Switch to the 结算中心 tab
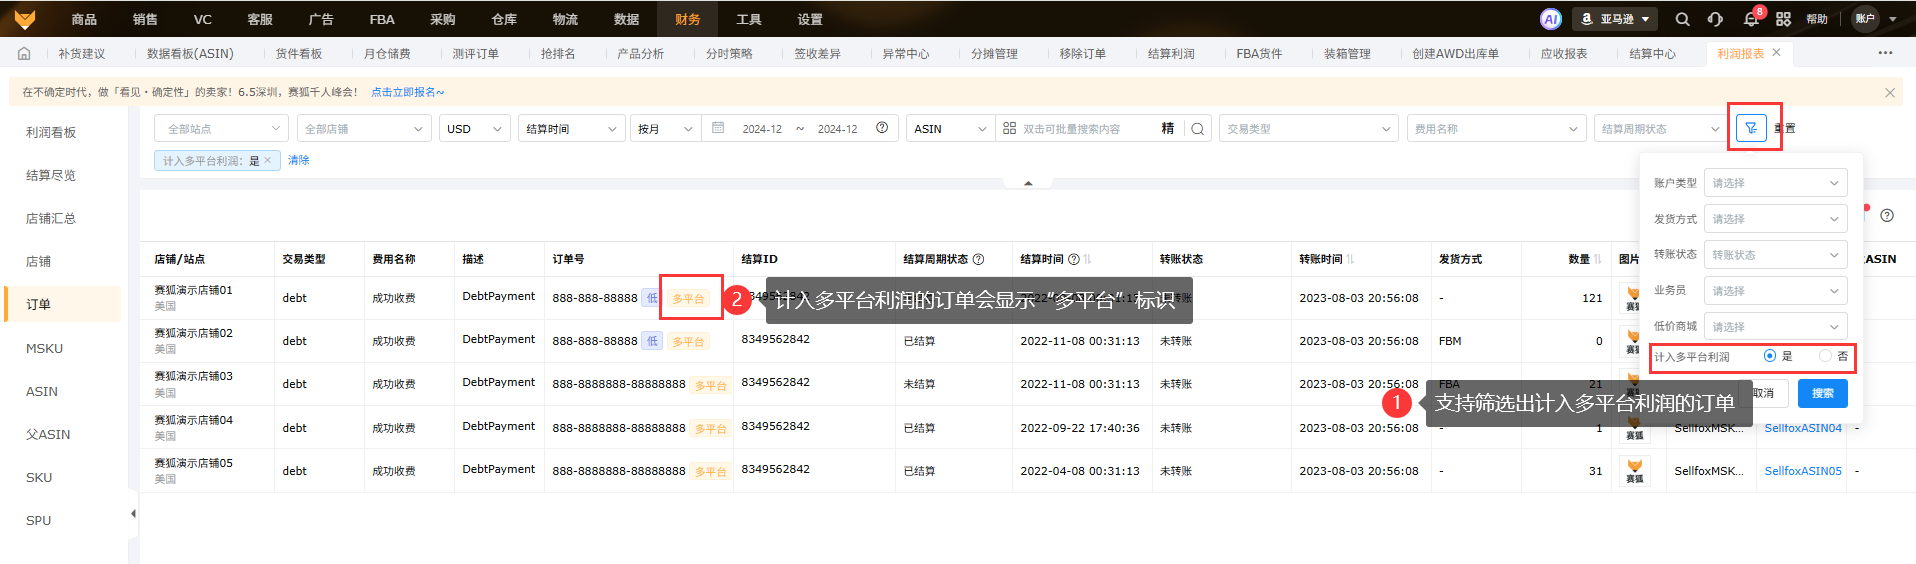Image resolution: width=1916 pixels, height=564 pixels. coord(1651,54)
